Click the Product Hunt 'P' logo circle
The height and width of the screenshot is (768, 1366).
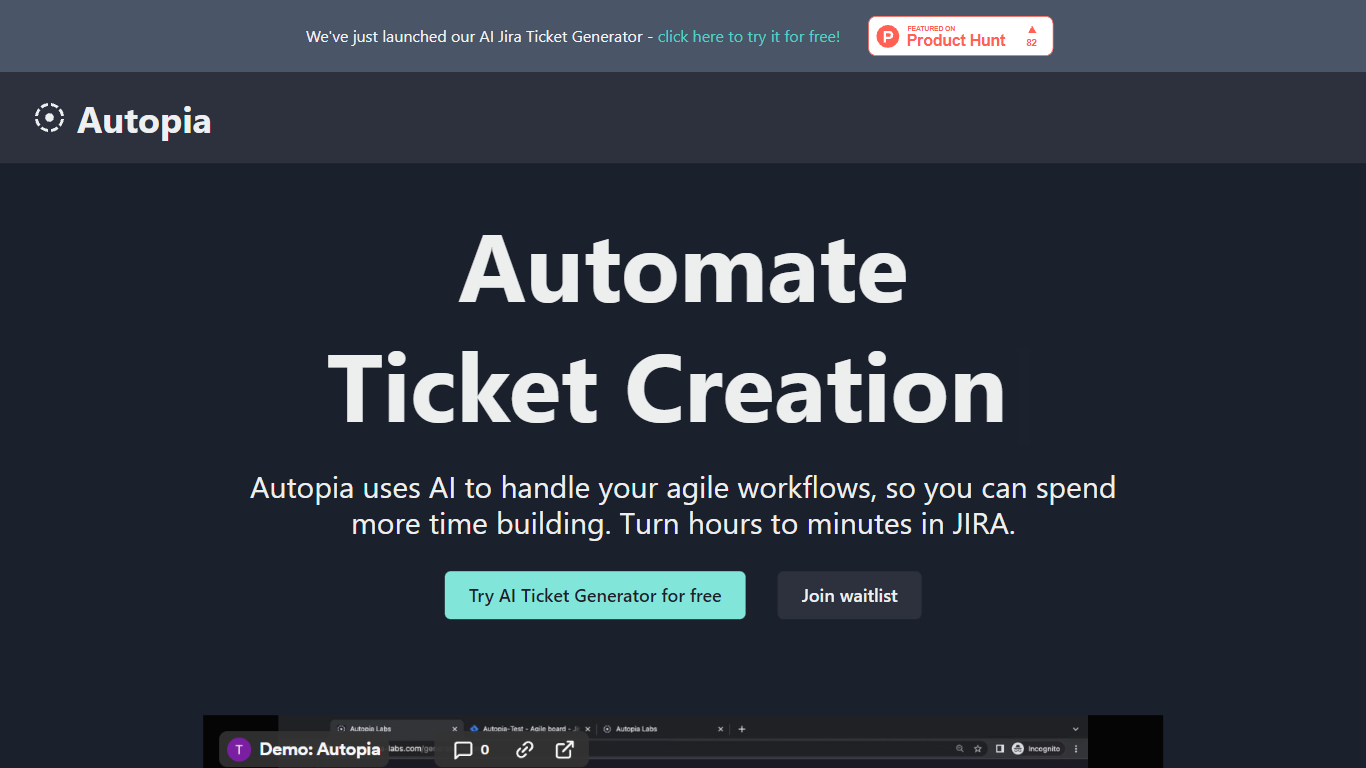(888, 37)
